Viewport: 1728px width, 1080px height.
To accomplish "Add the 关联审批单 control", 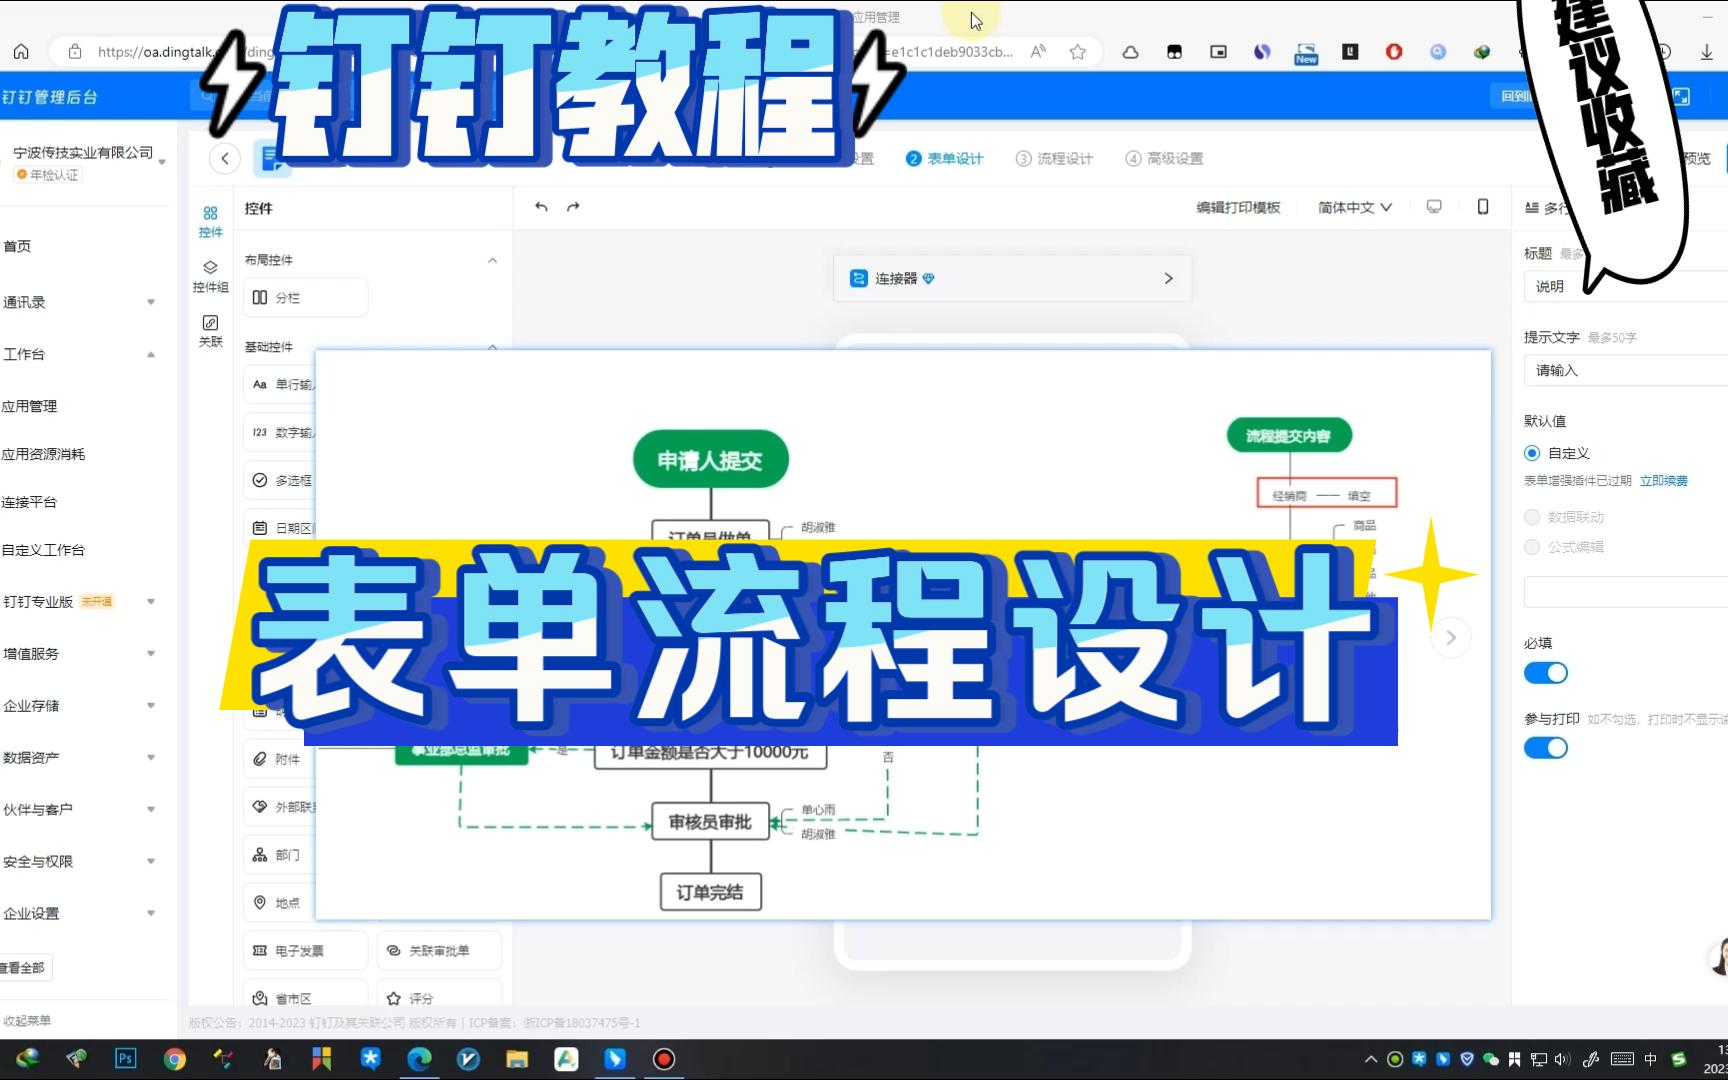I will pos(439,951).
